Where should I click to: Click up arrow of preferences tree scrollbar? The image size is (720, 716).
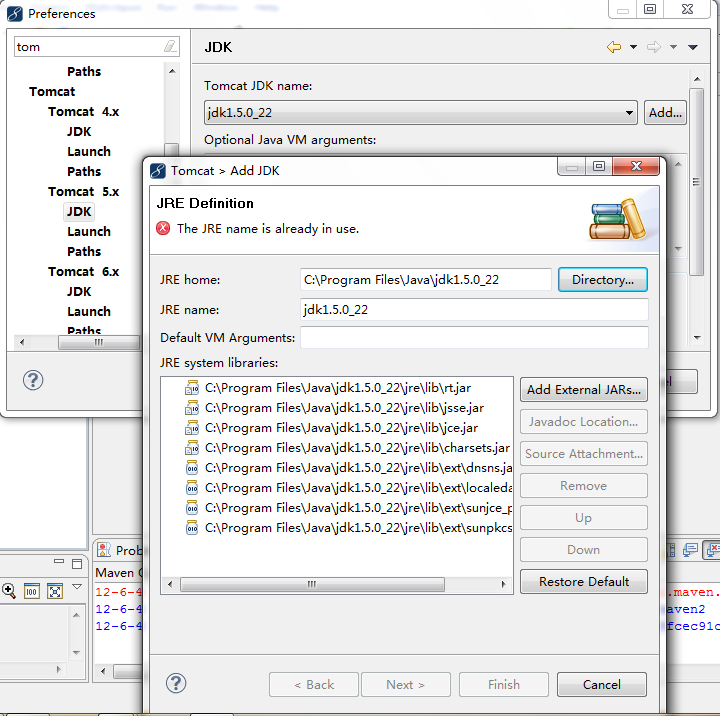pos(172,71)
